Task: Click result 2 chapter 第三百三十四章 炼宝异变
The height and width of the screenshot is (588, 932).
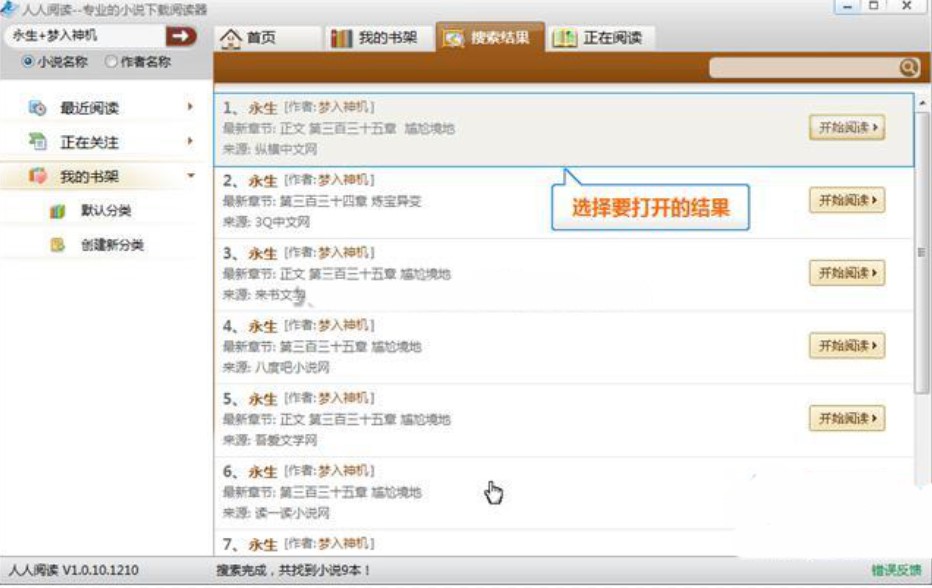Action: pos(350,201)
